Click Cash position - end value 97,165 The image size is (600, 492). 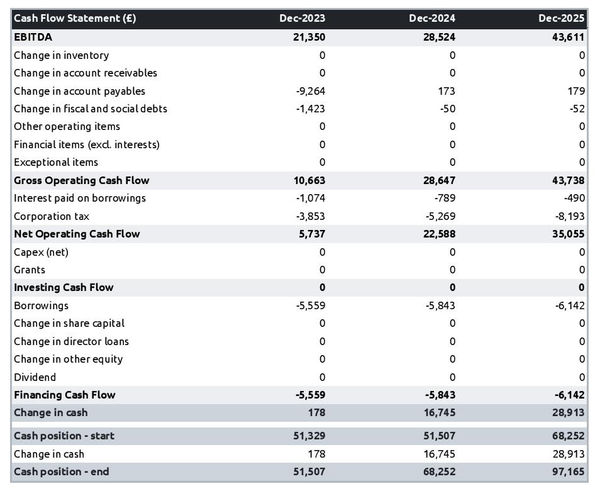[567, 471]
